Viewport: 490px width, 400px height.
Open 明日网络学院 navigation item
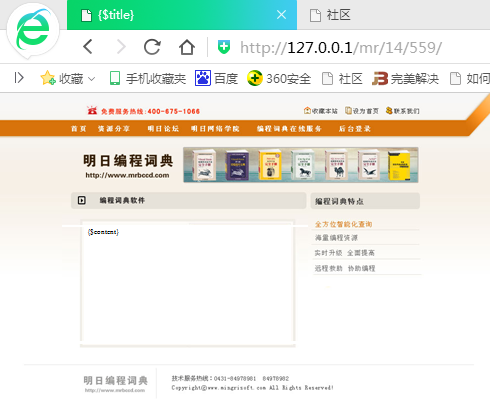pyautogui.click(x=215, y=129)
